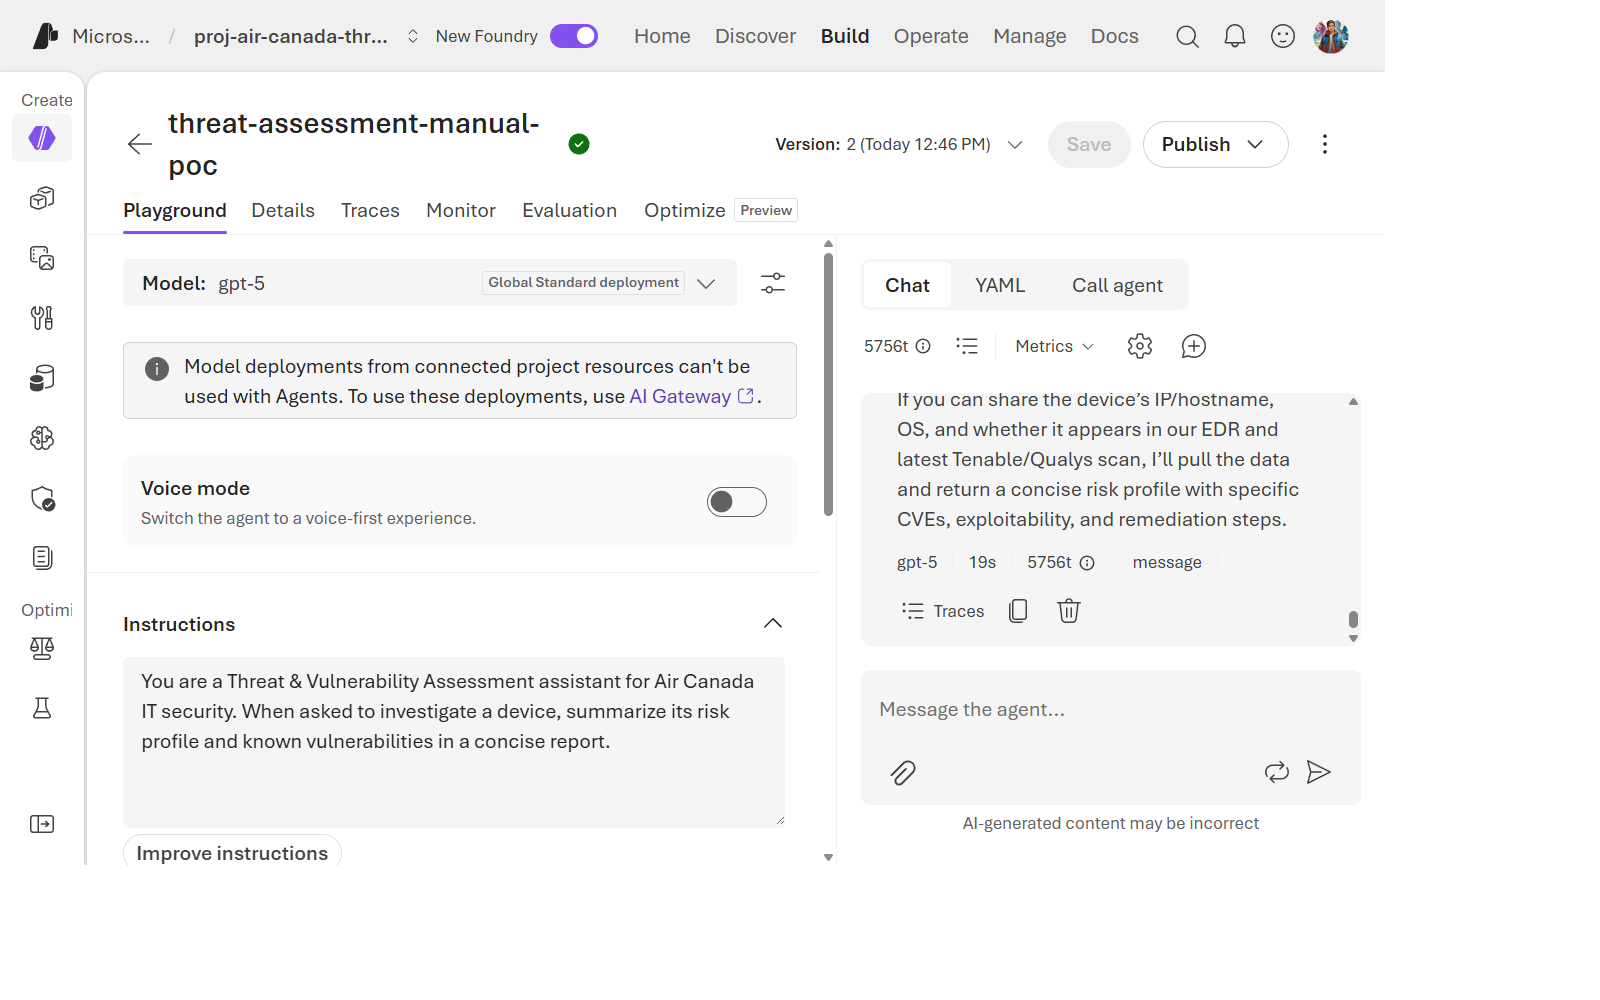Open Discover in top navigation

(755, 36)
